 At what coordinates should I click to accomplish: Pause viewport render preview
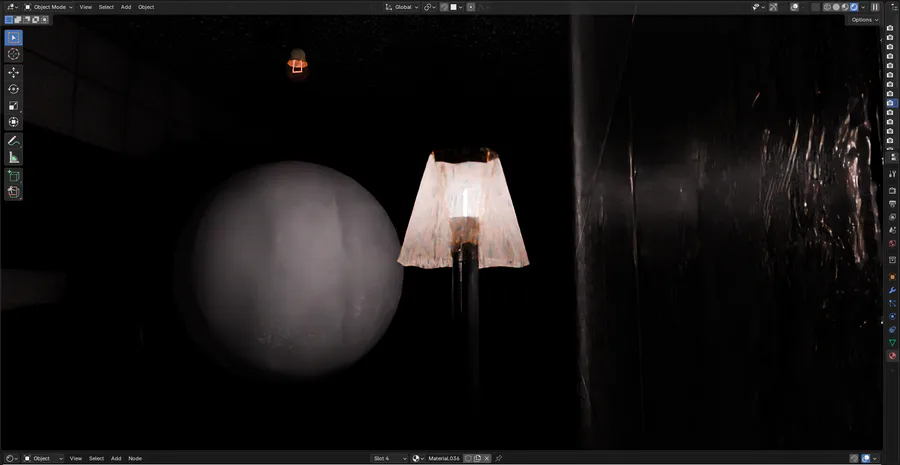click(875, 7)
